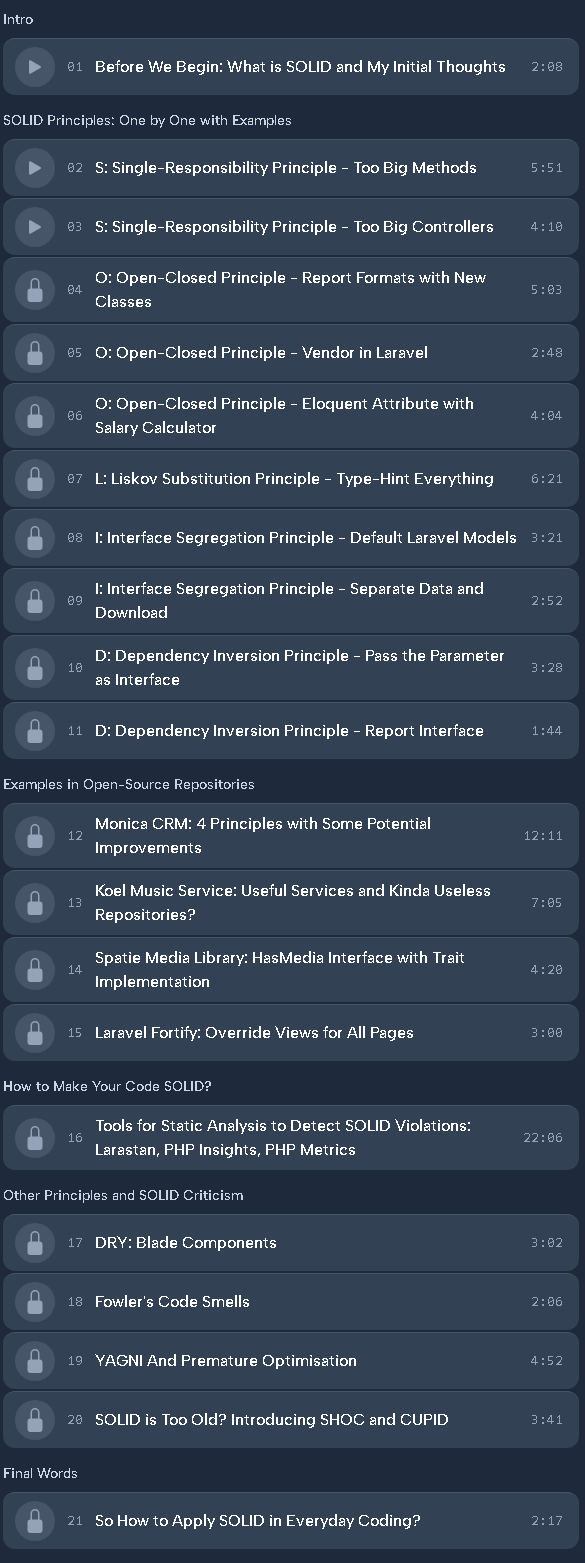Click lock icon for Report Formats with New Classes
The width and height of the screenshot is (585, 1563).
click(x=34, y=290)
